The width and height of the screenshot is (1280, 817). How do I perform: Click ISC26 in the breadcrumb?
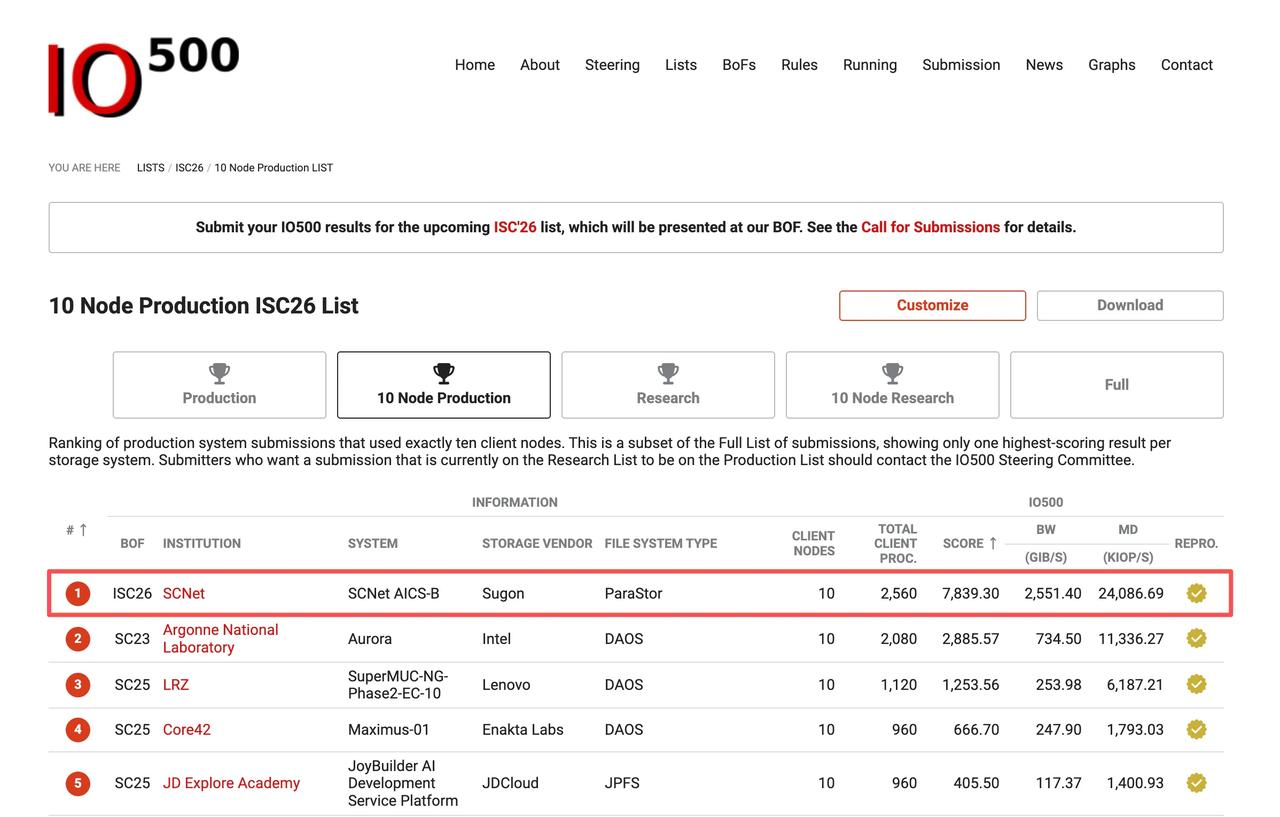pyautogui.click(x=189, y=168)
